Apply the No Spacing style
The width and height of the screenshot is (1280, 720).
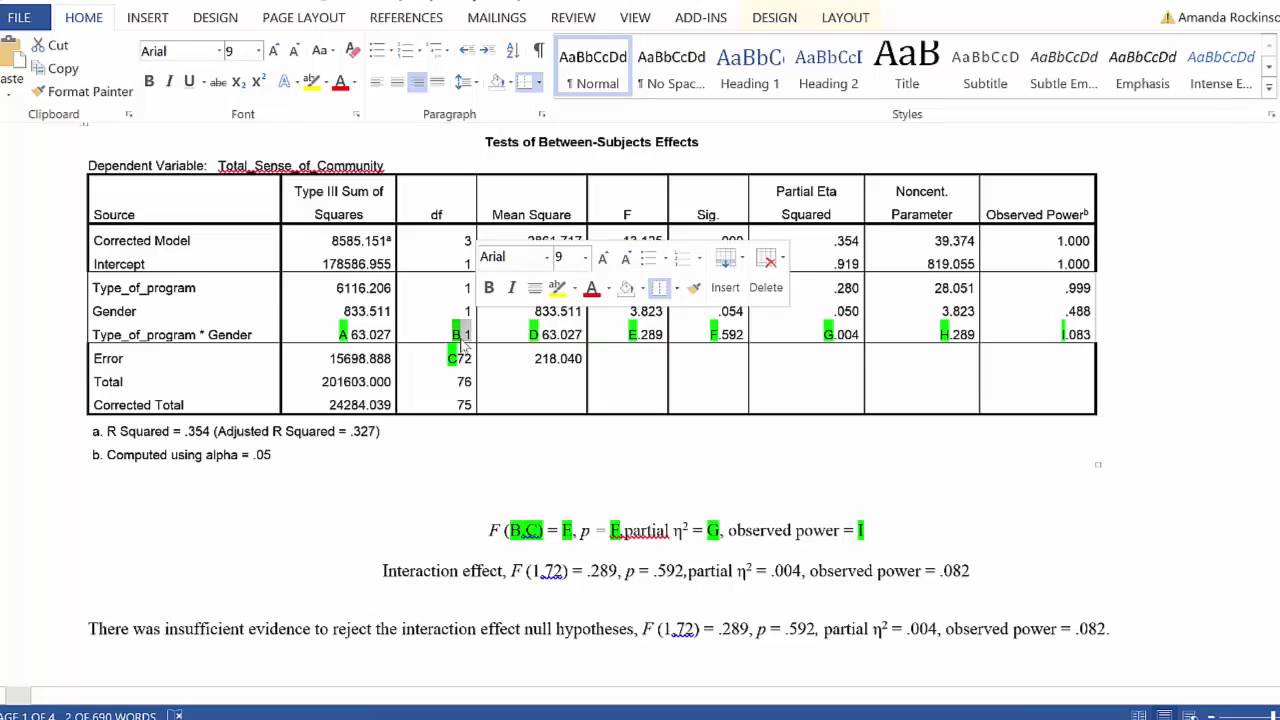(671, 68)
